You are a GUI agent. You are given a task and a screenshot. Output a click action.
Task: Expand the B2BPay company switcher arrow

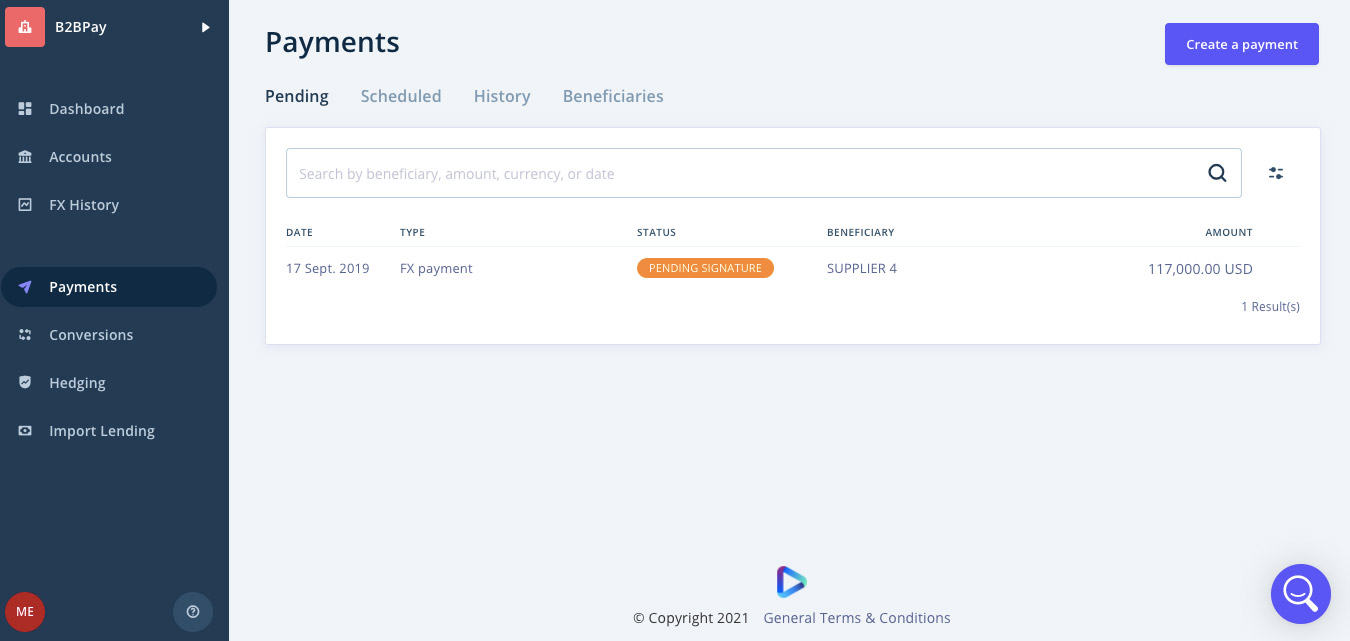click(205, 27)
